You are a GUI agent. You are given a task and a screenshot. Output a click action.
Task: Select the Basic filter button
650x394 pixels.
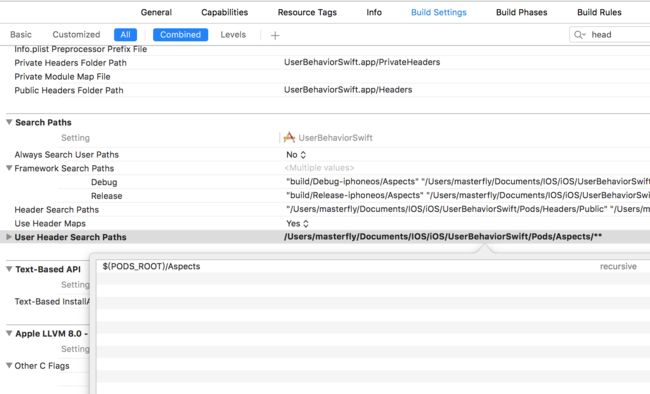click(21, 34)
